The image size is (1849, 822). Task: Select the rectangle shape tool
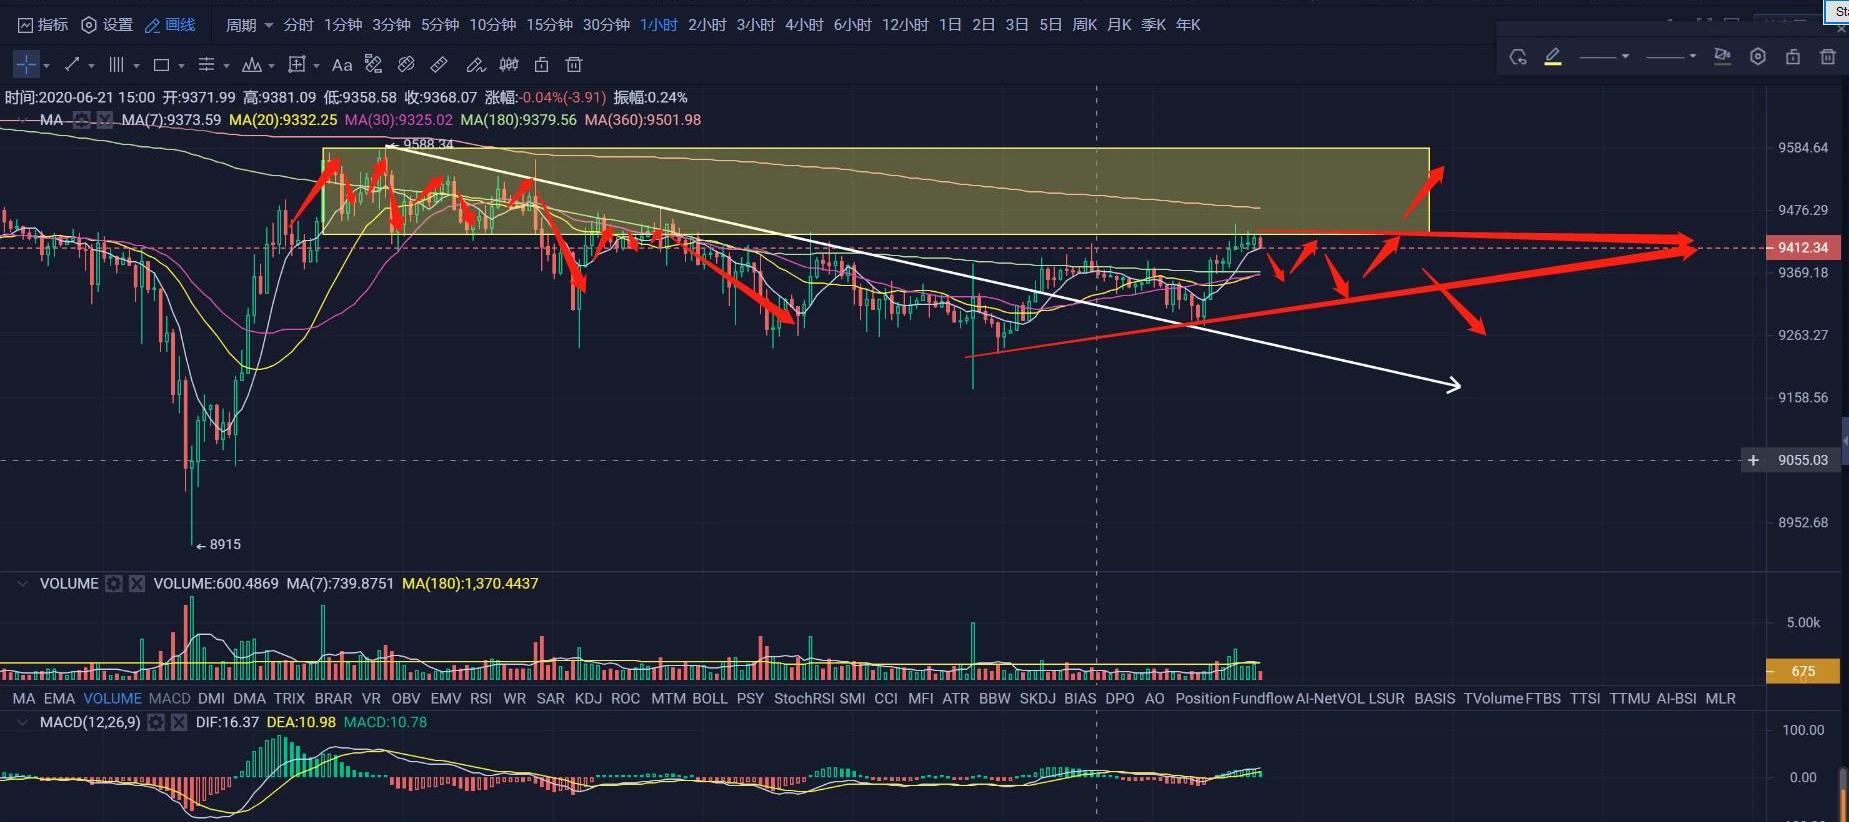[x=161, y=65]
